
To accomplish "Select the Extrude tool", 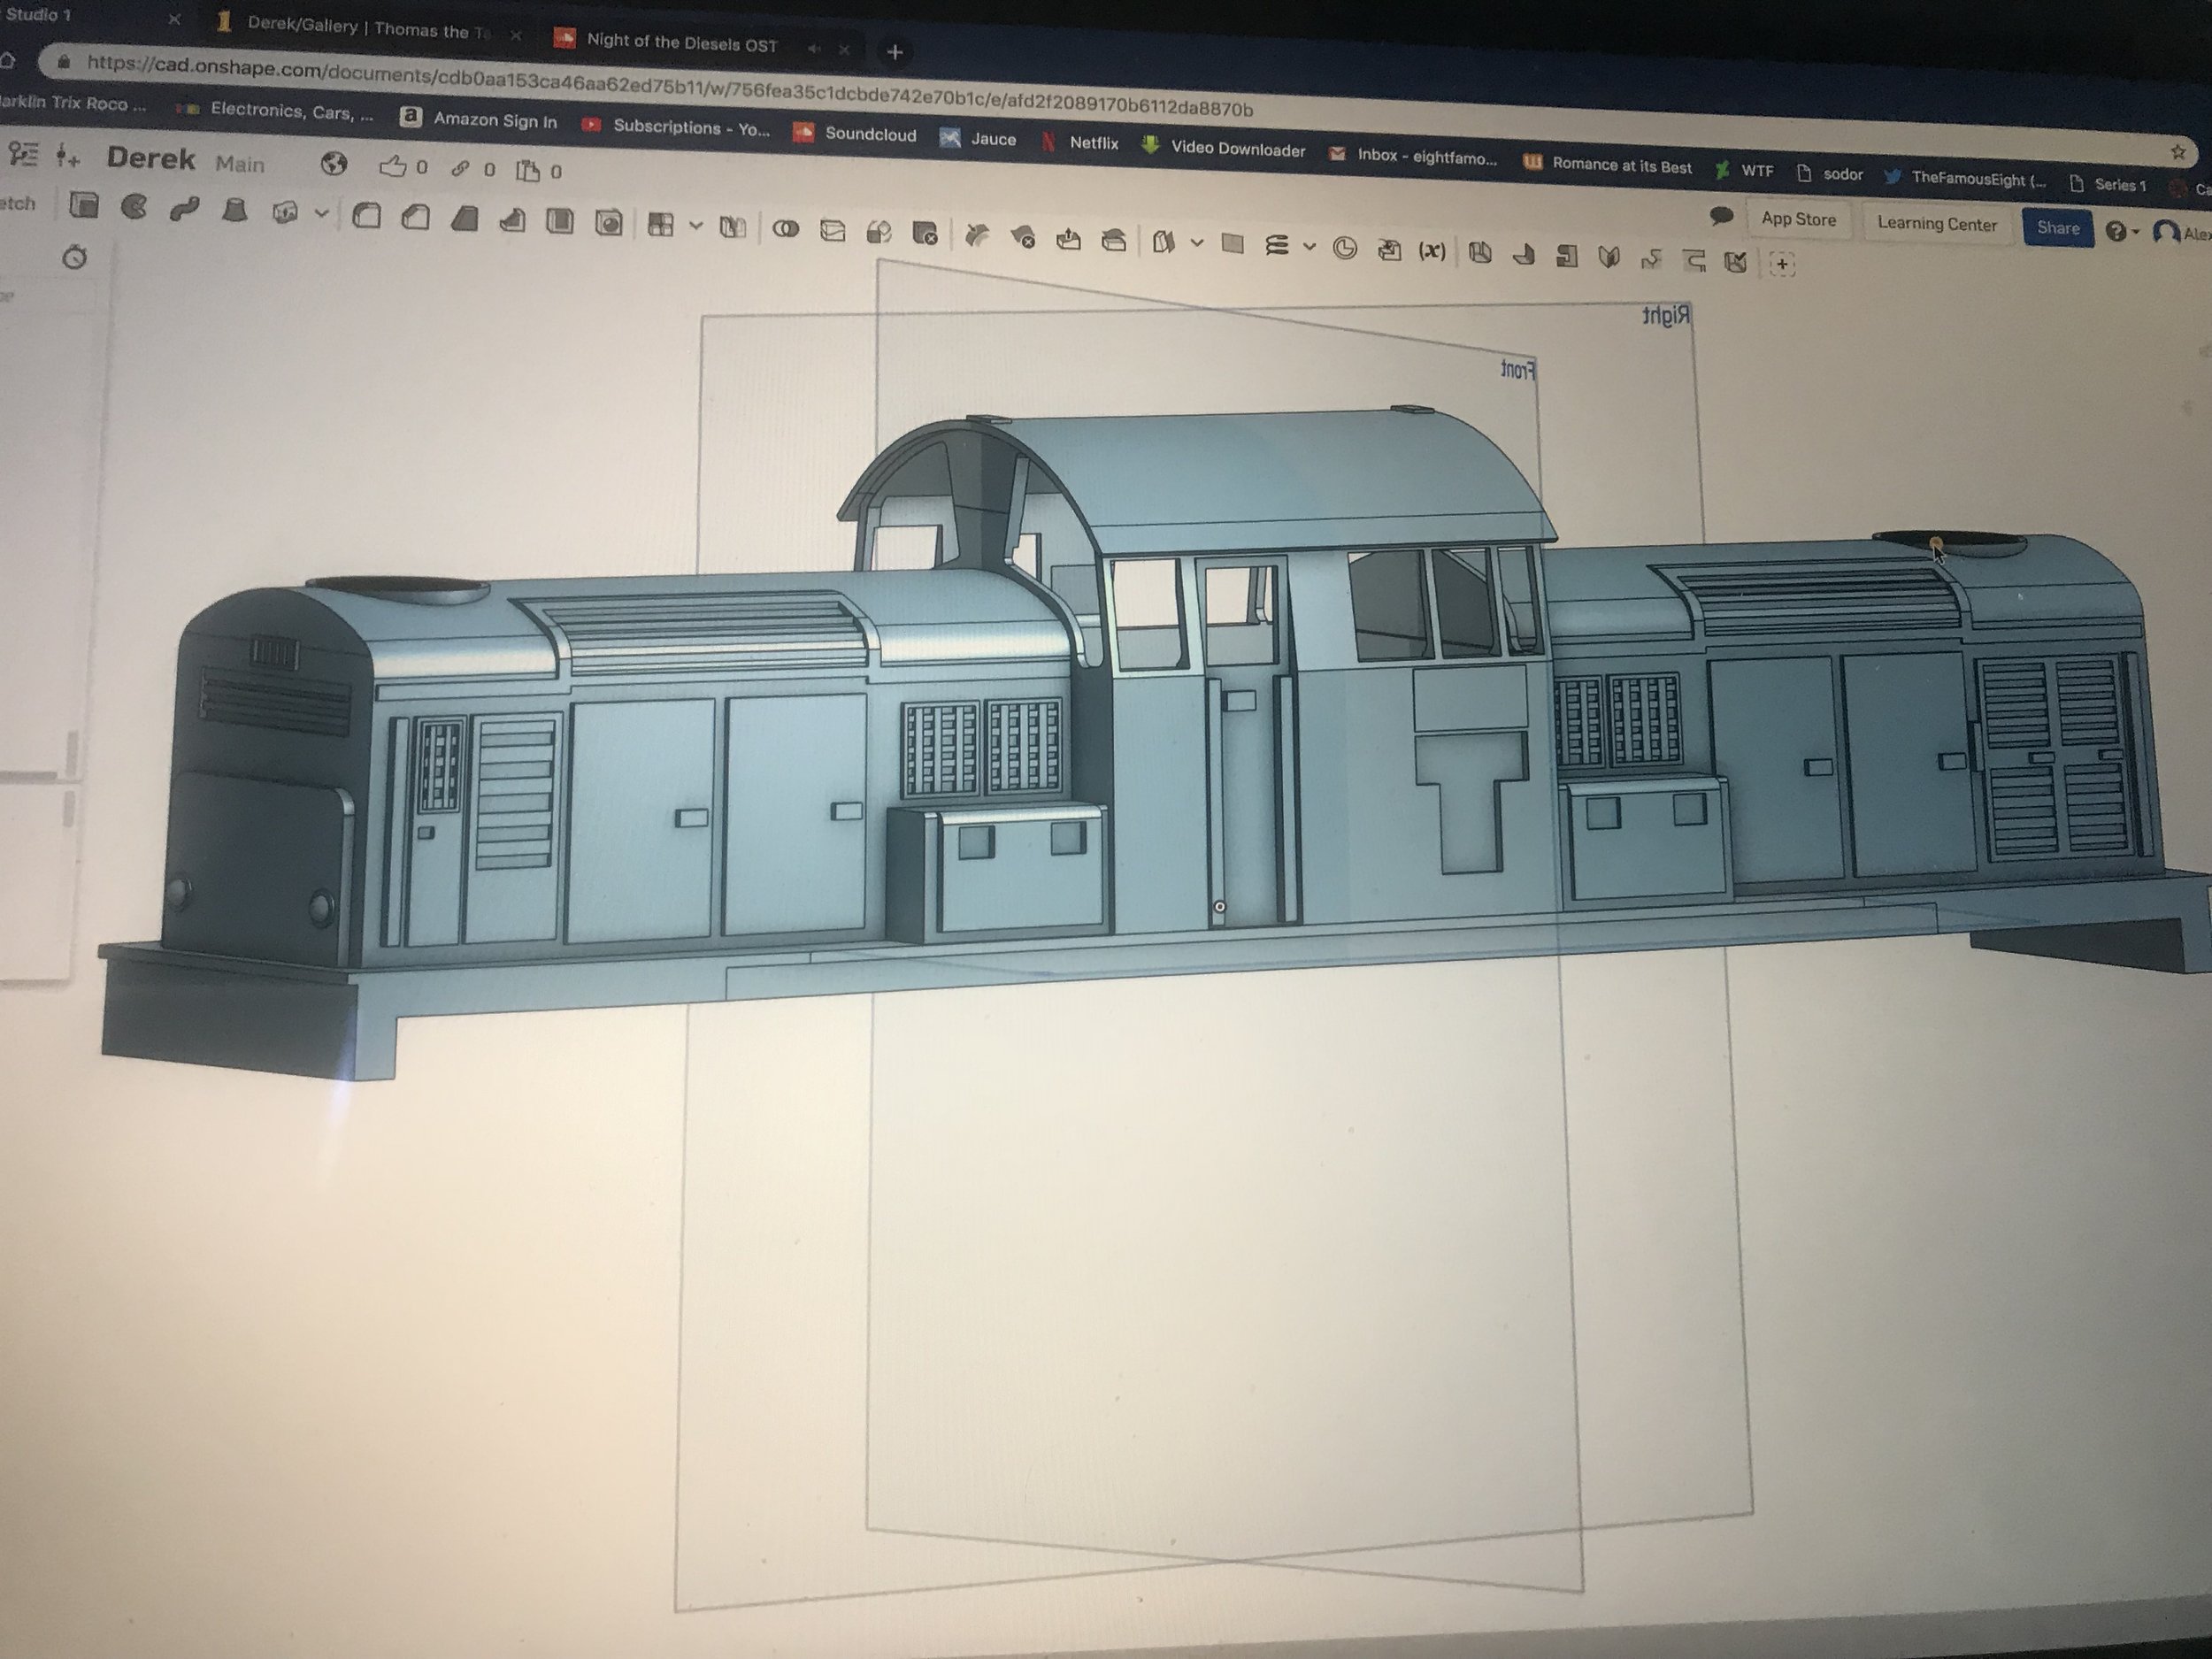I will [84, 205].
